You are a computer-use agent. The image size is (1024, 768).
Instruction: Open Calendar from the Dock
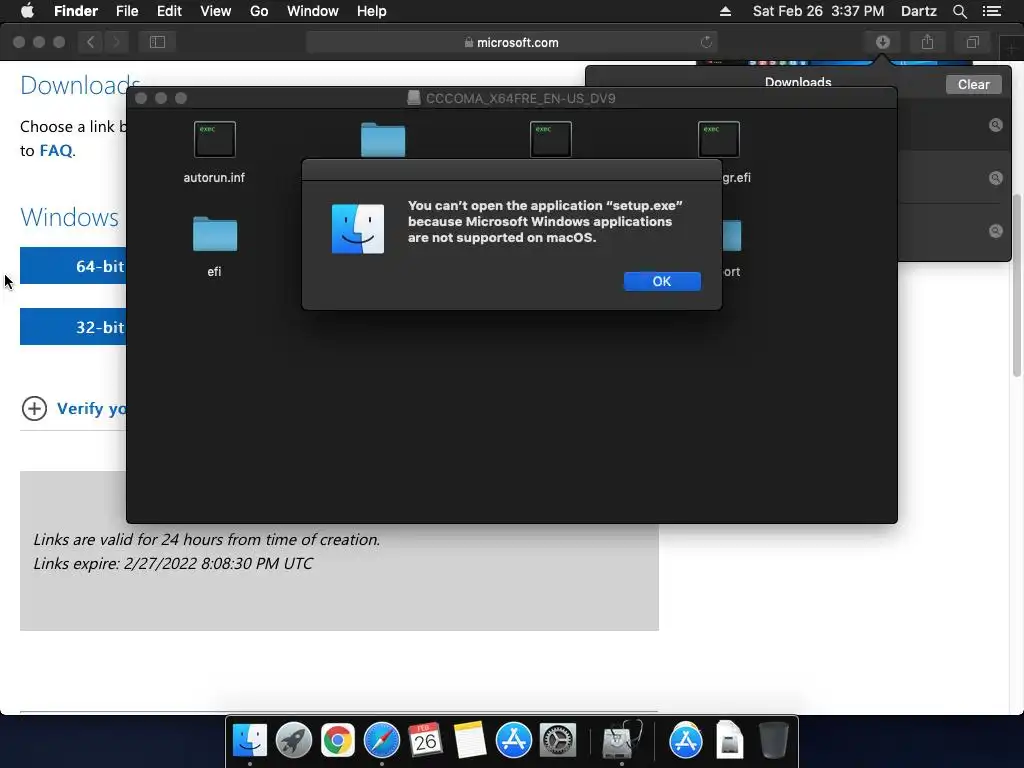[425, 741]
